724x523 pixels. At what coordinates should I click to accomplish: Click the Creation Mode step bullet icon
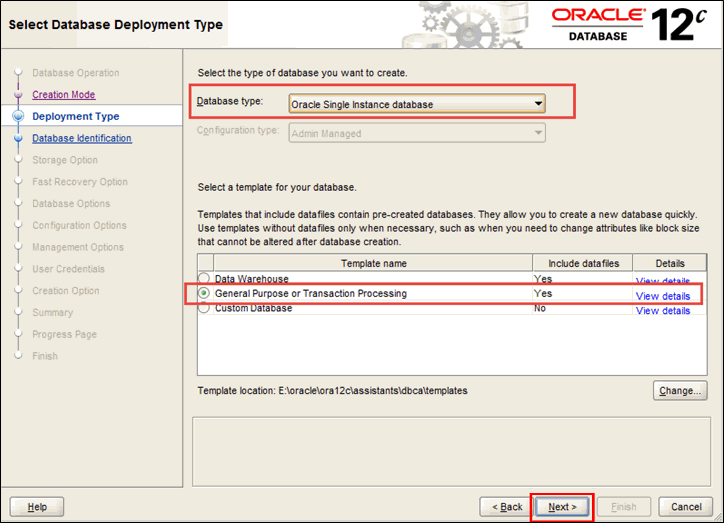pos(18,95)
